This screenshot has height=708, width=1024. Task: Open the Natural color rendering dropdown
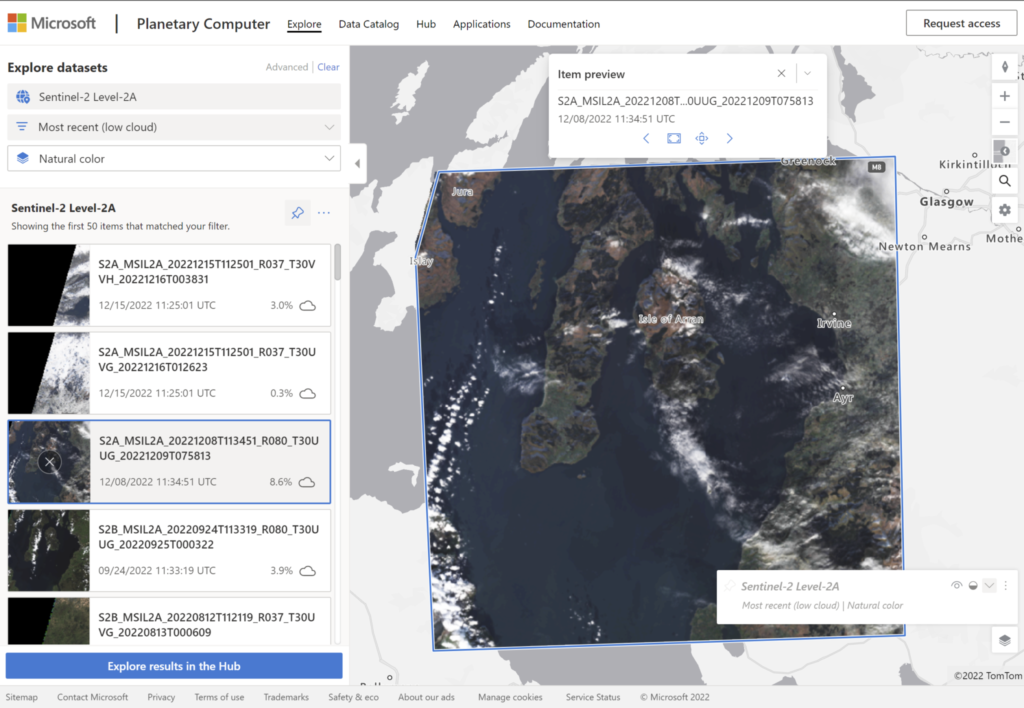(174, 159)
